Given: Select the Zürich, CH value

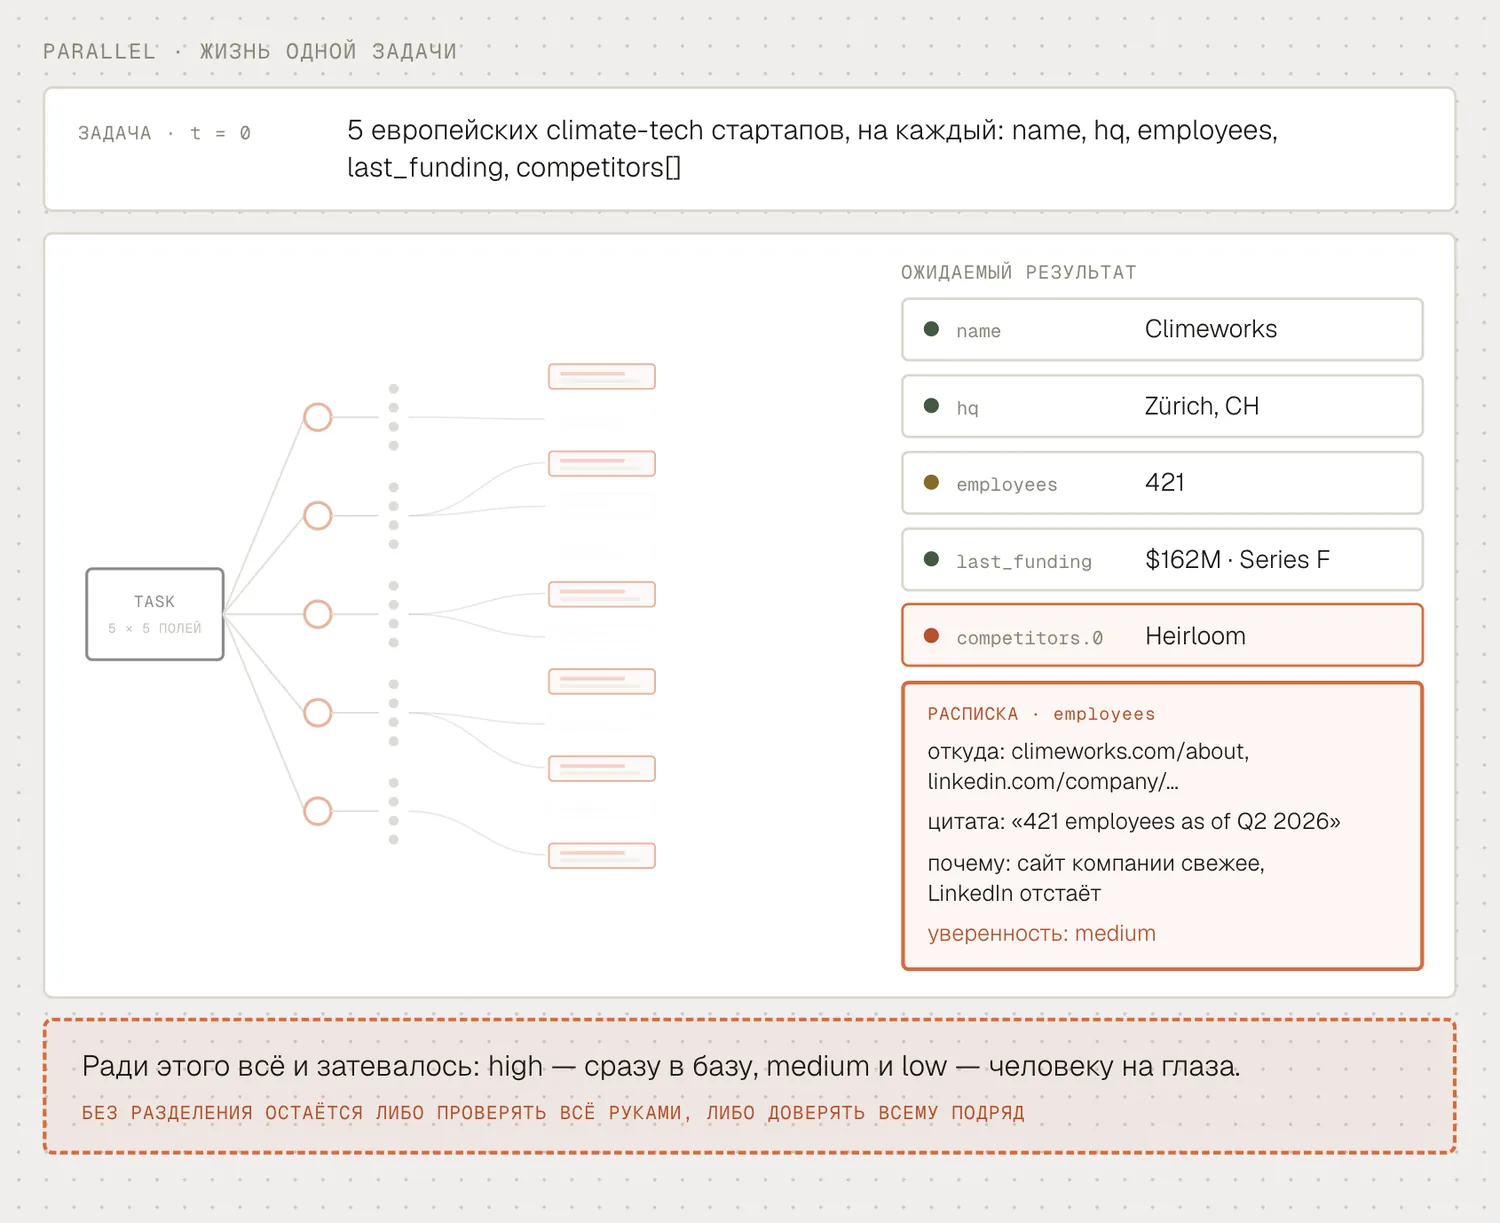Looking at the screenshot, I should [1202, 406].
